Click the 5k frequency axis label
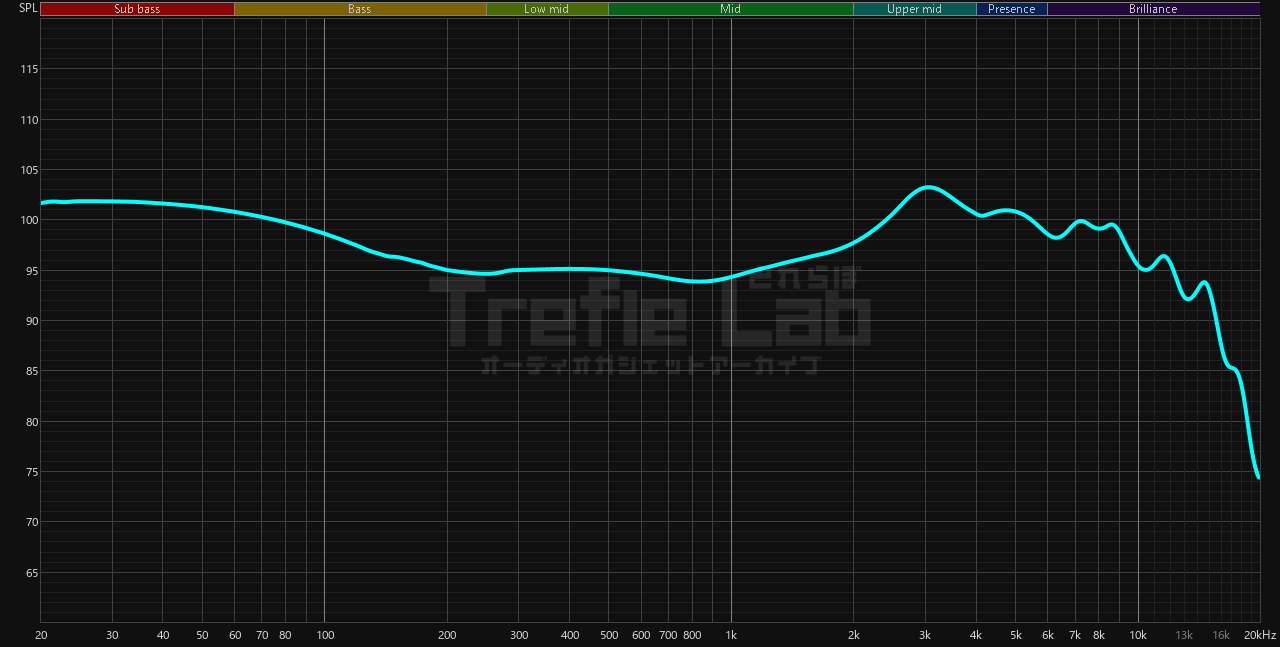Screen dimensions: 1280x647 point(1016,635)
